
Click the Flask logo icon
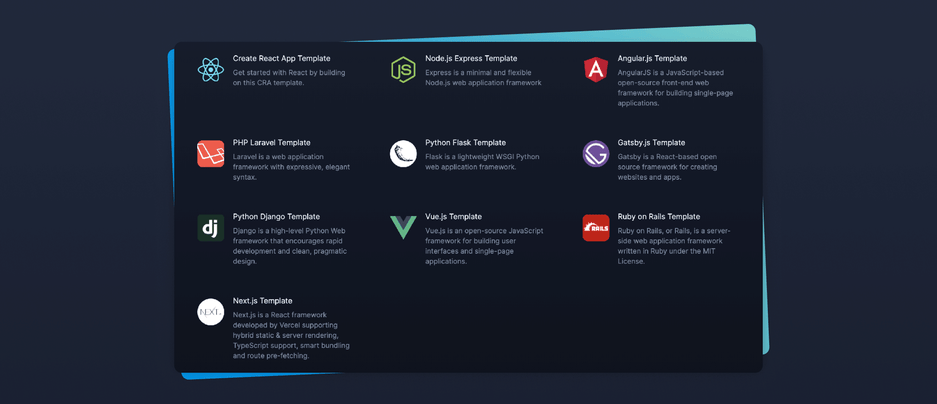pos(403,154)
